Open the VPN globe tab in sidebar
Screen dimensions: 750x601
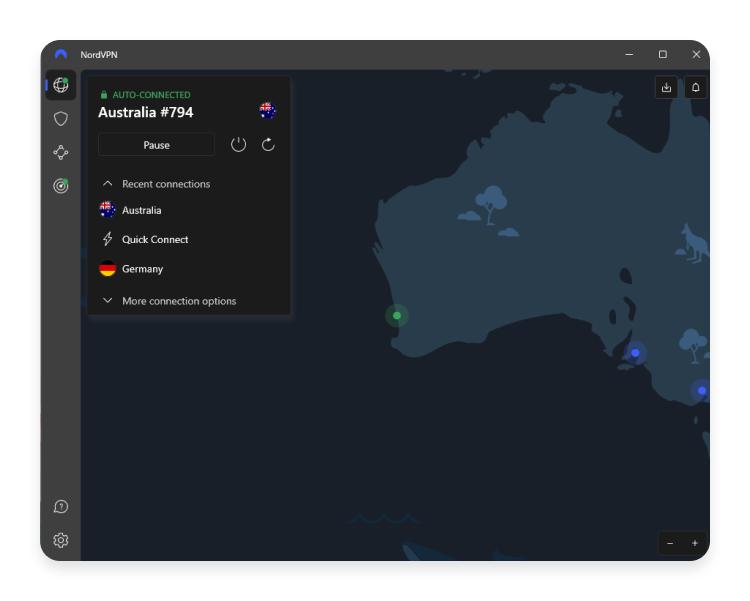61,85
